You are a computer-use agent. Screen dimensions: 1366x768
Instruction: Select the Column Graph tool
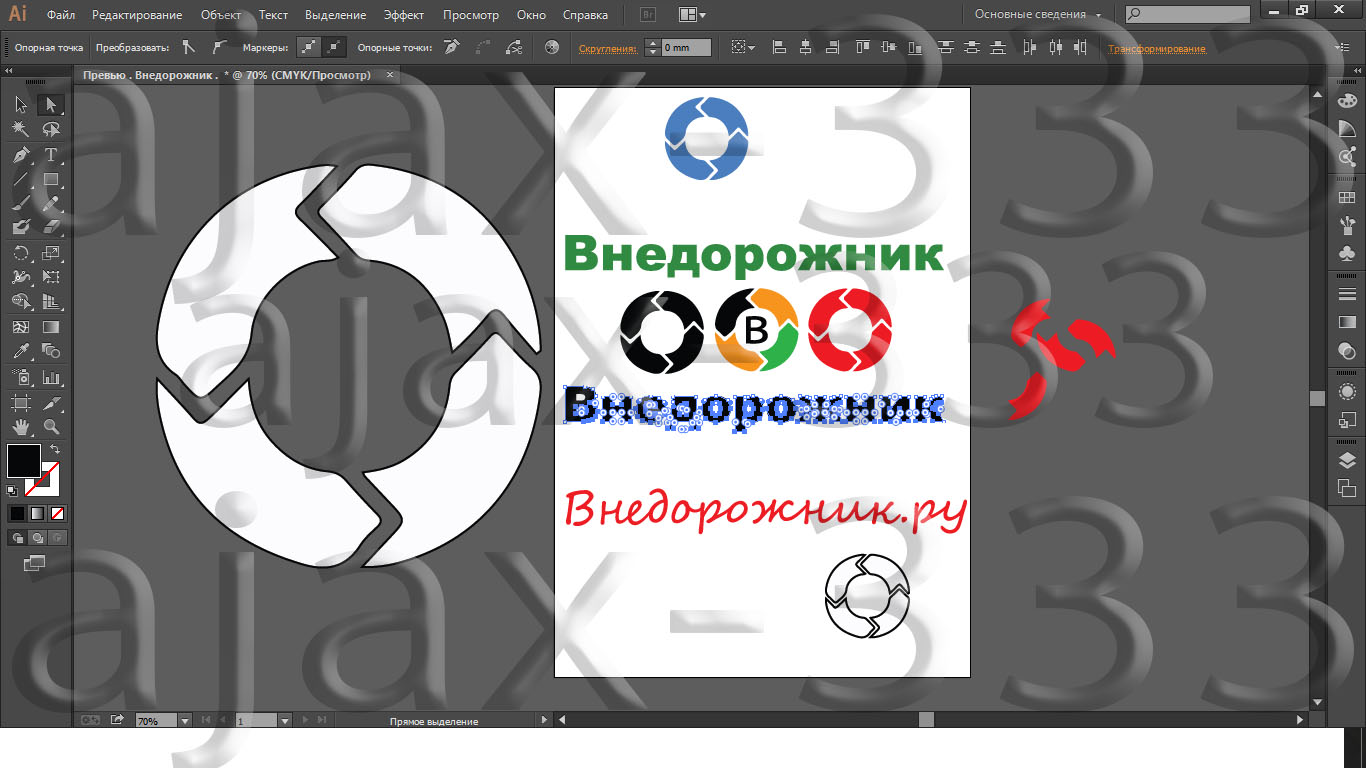tap(51, 378)
